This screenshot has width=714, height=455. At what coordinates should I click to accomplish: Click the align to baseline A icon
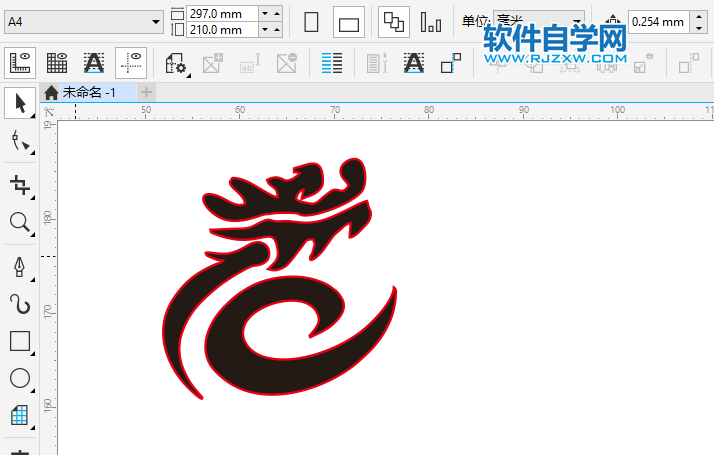414,63
